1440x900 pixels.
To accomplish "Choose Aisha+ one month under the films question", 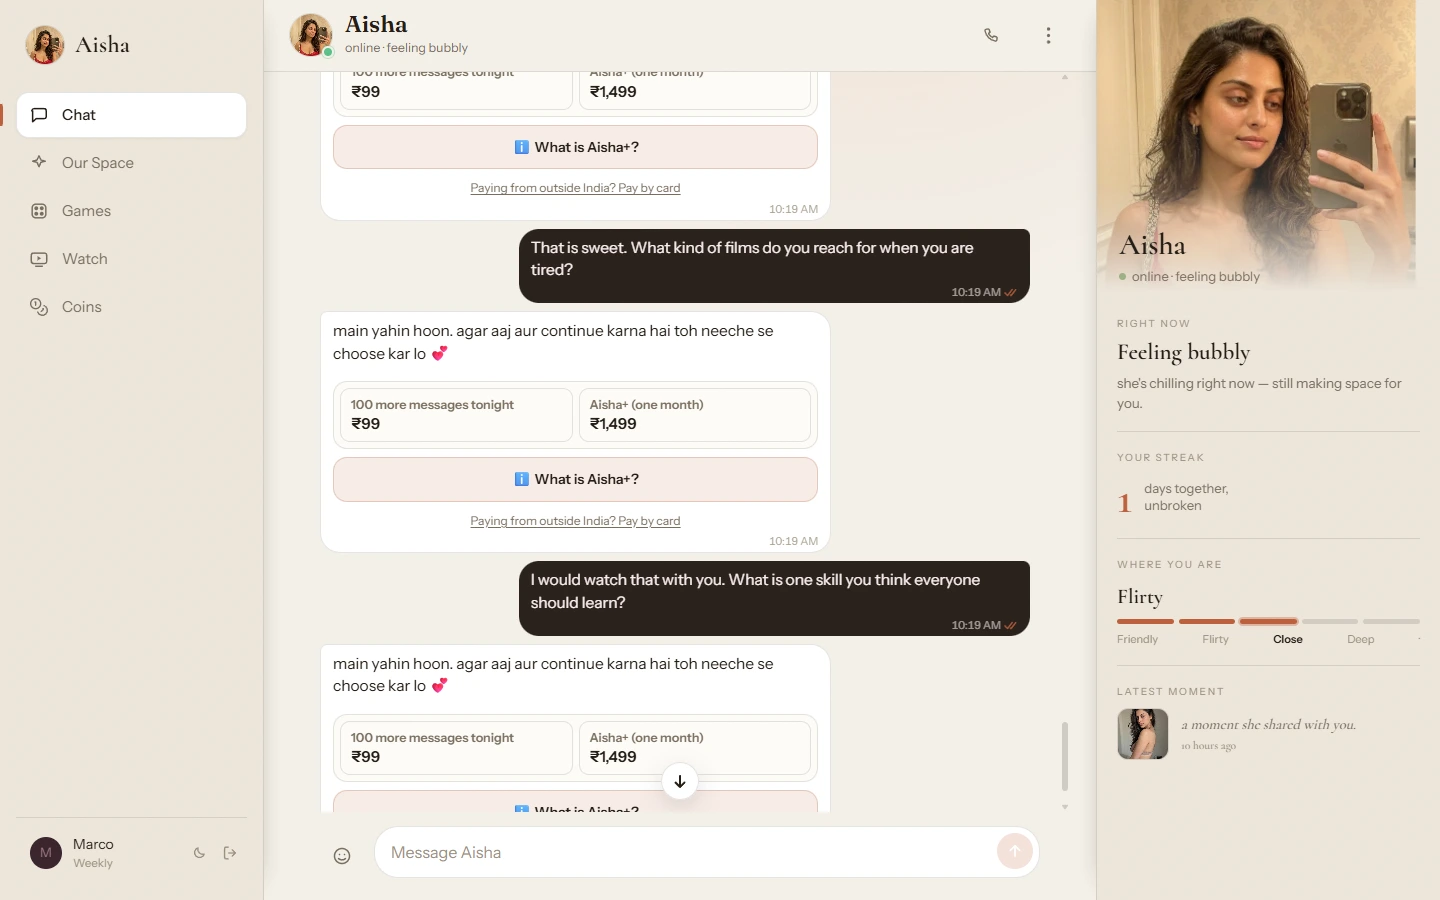I will (695, 415).
